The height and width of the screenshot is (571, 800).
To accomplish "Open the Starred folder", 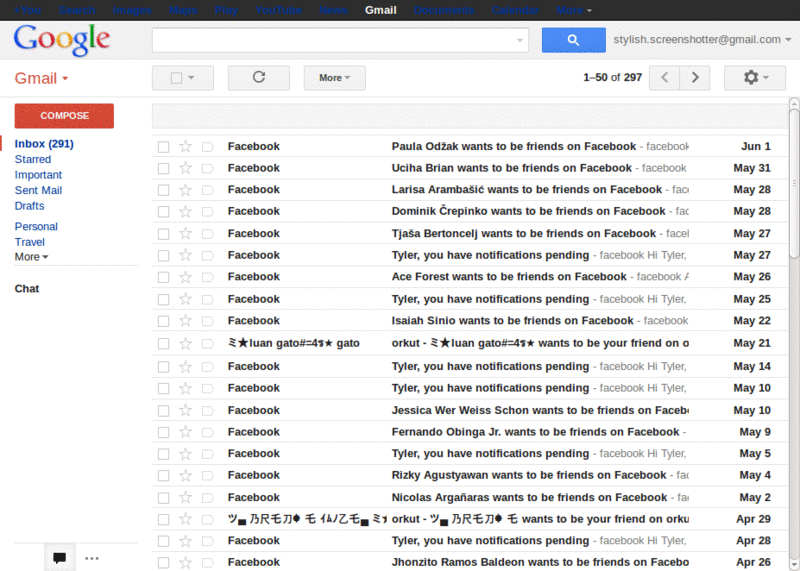I will [33, 159].
